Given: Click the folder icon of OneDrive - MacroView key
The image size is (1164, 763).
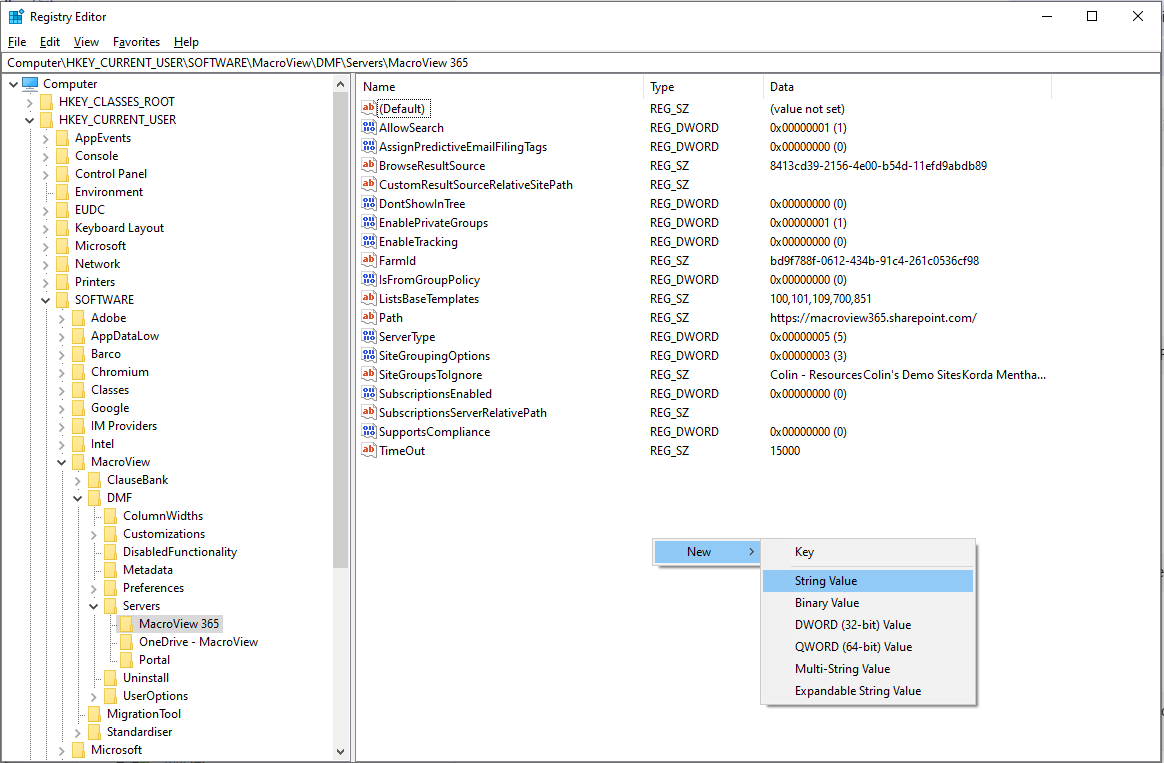Looking at the screenshot, I should (126, 642).
